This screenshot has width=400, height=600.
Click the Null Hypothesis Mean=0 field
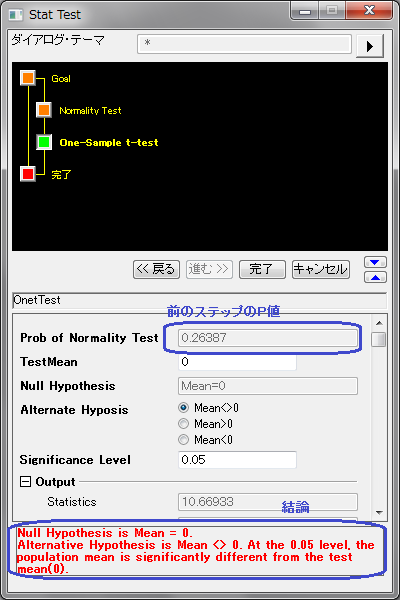coord(268,386)
